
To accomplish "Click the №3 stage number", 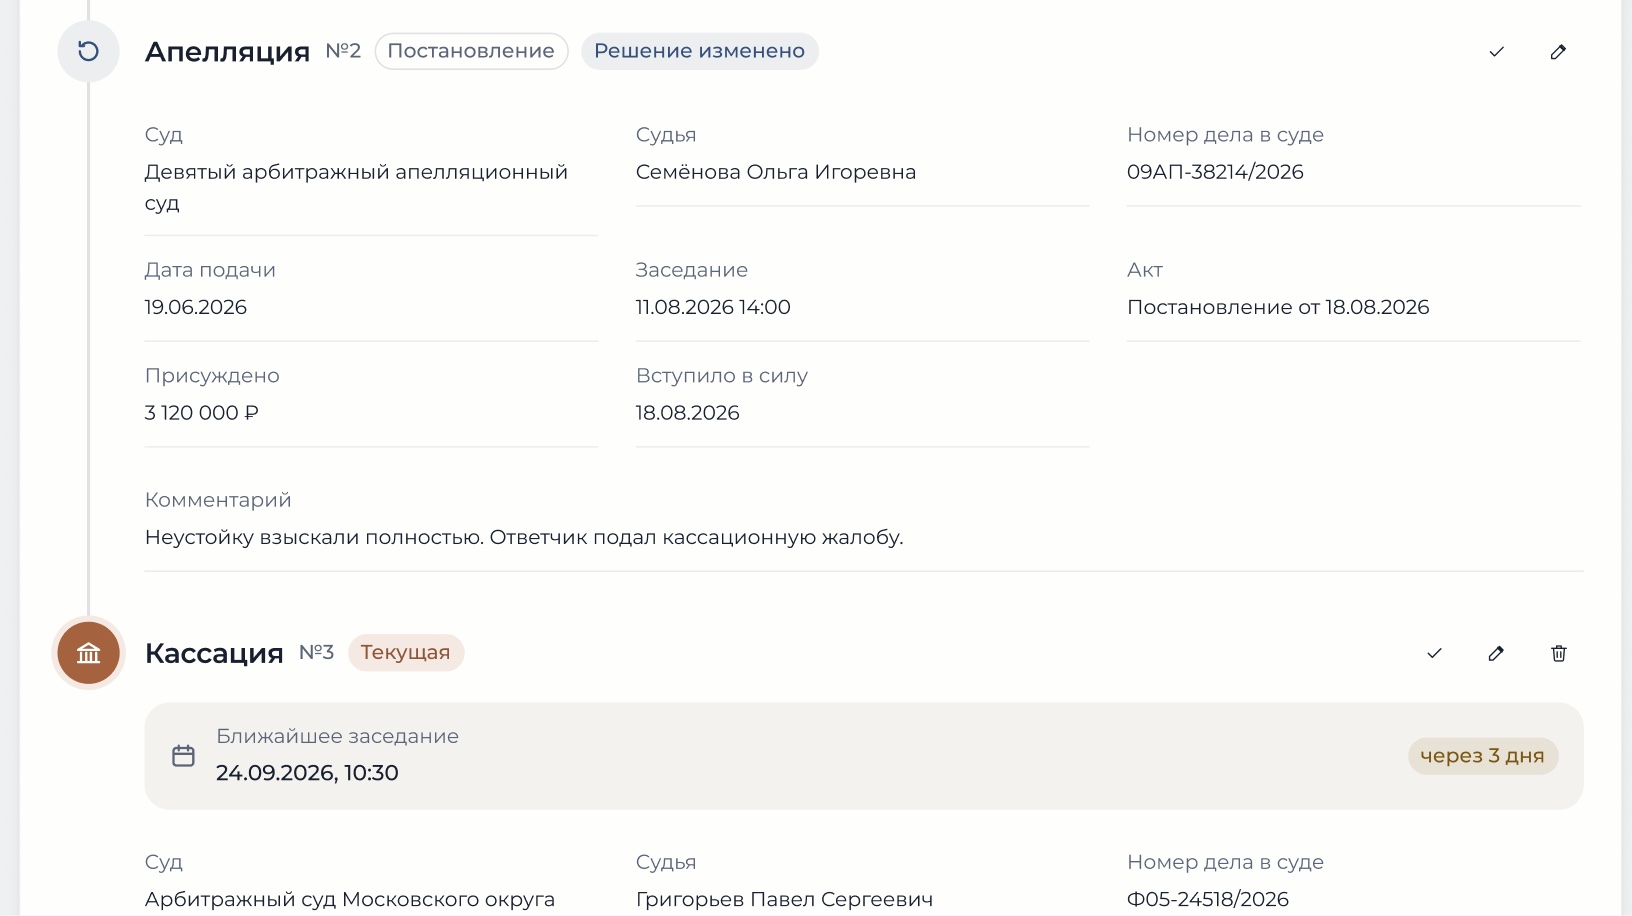I will 316,652.
